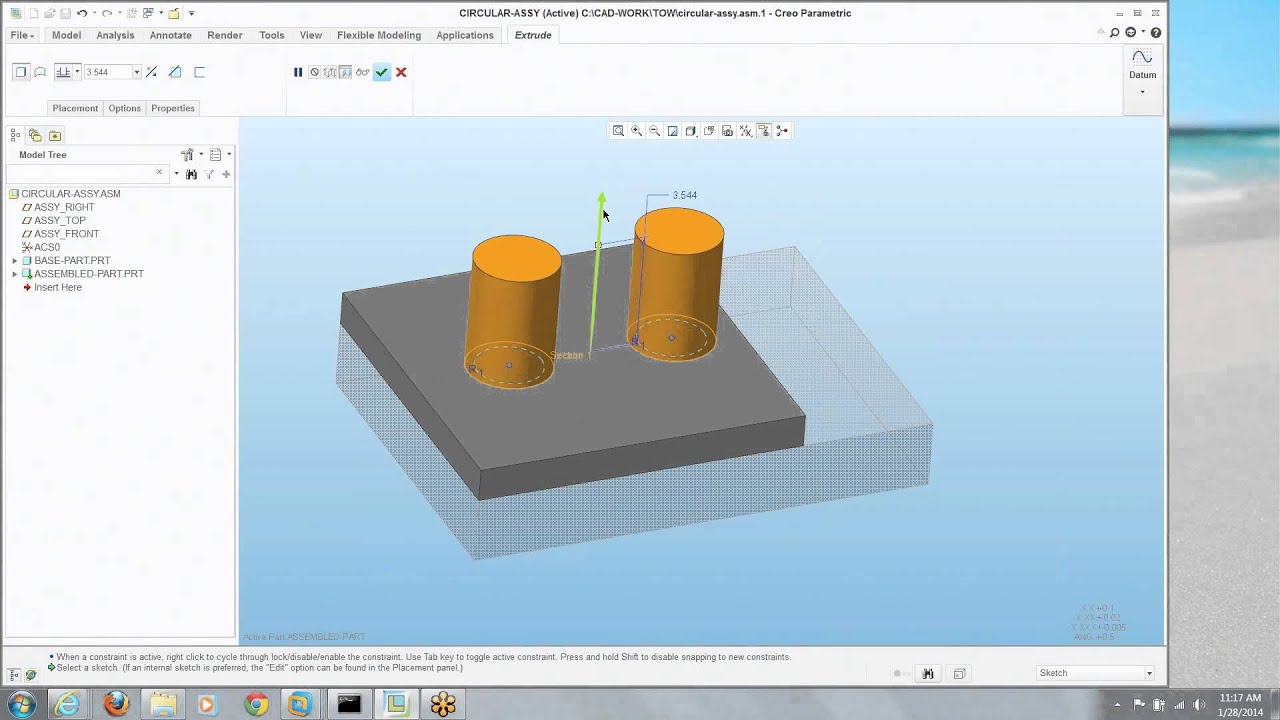Click the Refit view icon
Image resolution: width=1280 pixels, height=720 pixels.
coord(618,131)
